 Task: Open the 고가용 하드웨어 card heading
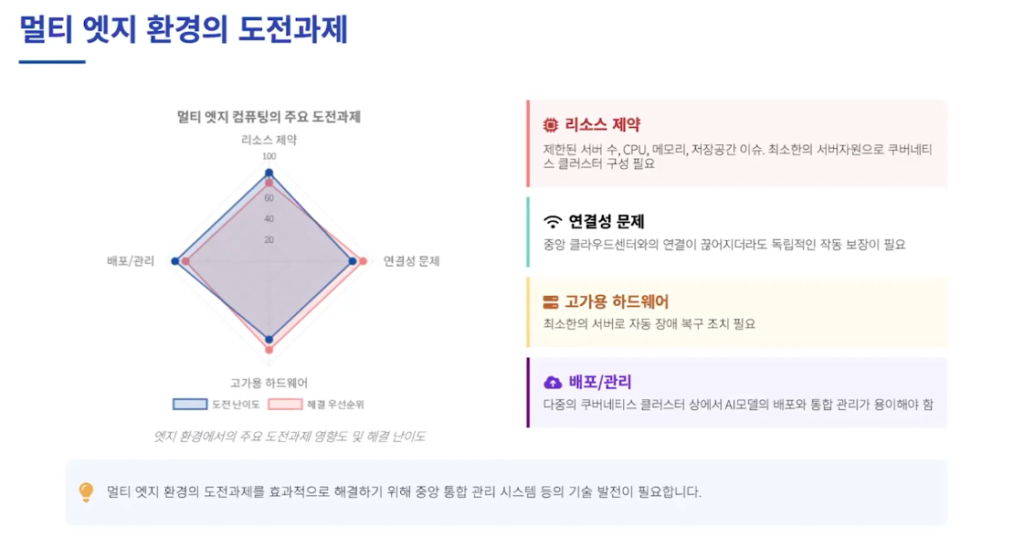tap(616, 302)
